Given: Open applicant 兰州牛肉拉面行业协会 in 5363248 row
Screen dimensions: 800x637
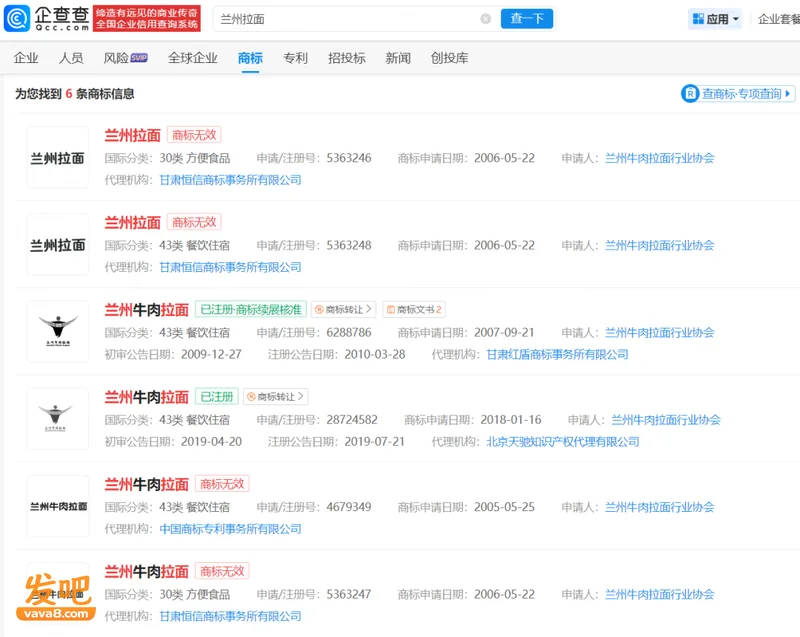Looking at the screenshot, I should pos(660,245).
